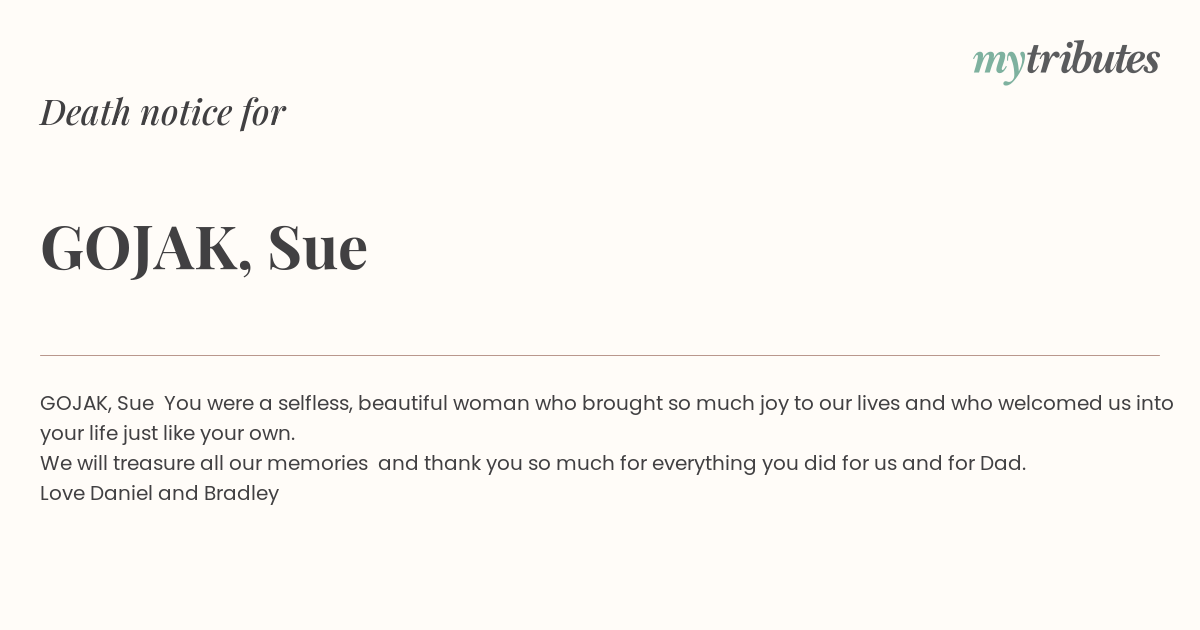The width and height of the screenshot is (1200, 630).
Task: Select the large "GOJAK, Sue" title
Action: [x=204, y=247]
